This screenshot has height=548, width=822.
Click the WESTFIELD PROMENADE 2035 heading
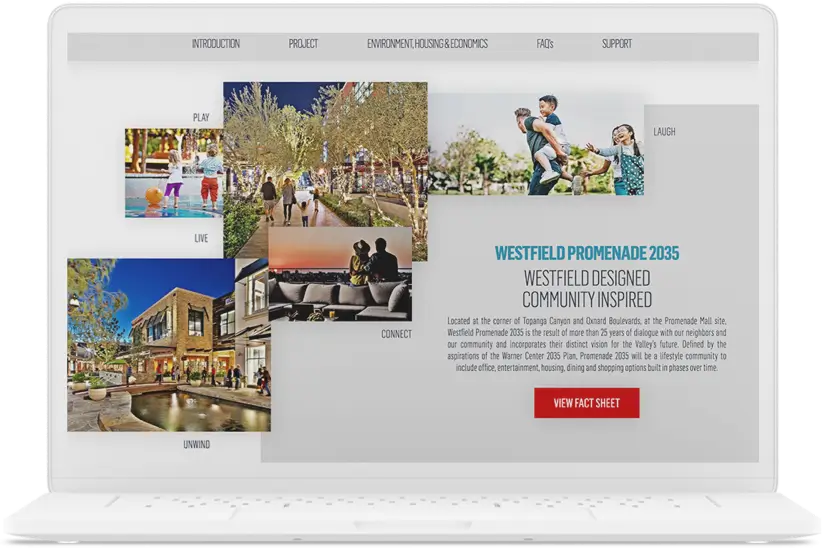[x=587, y=253]
